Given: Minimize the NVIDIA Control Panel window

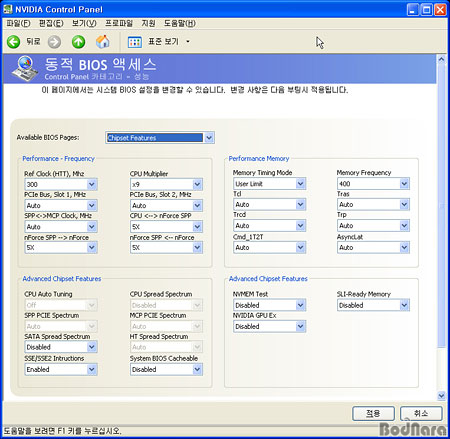Looking at the screenshot, I should (413, 9).
